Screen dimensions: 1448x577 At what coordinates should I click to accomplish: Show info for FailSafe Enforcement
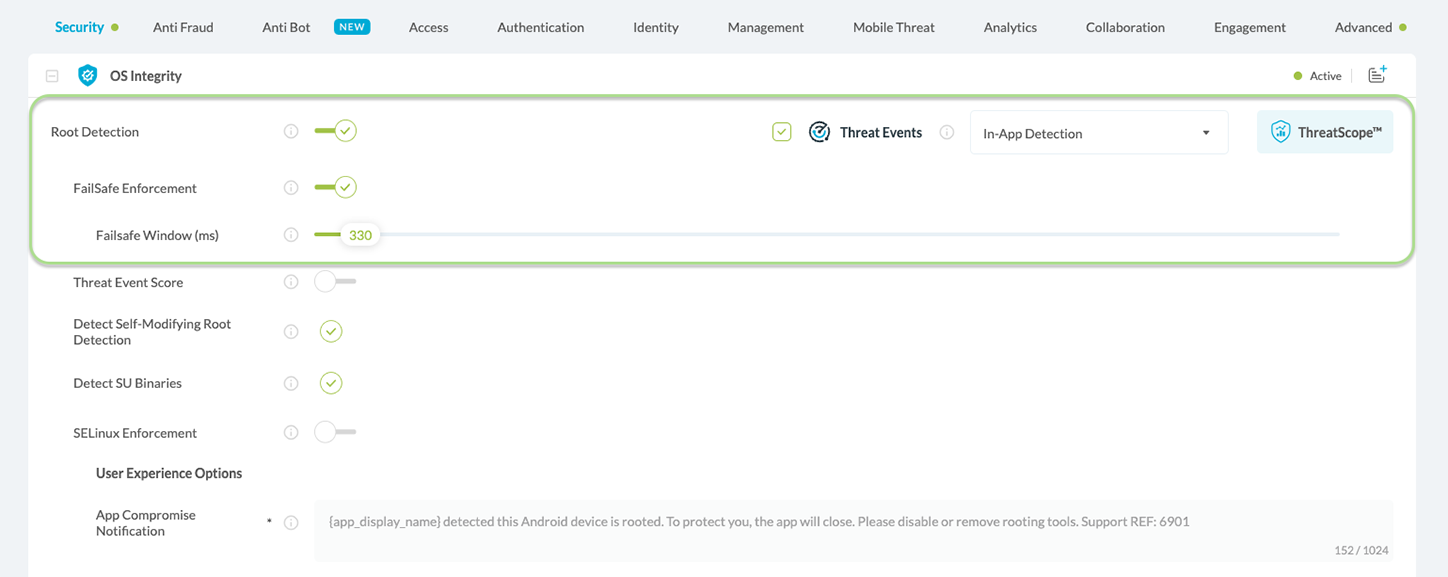291,188
